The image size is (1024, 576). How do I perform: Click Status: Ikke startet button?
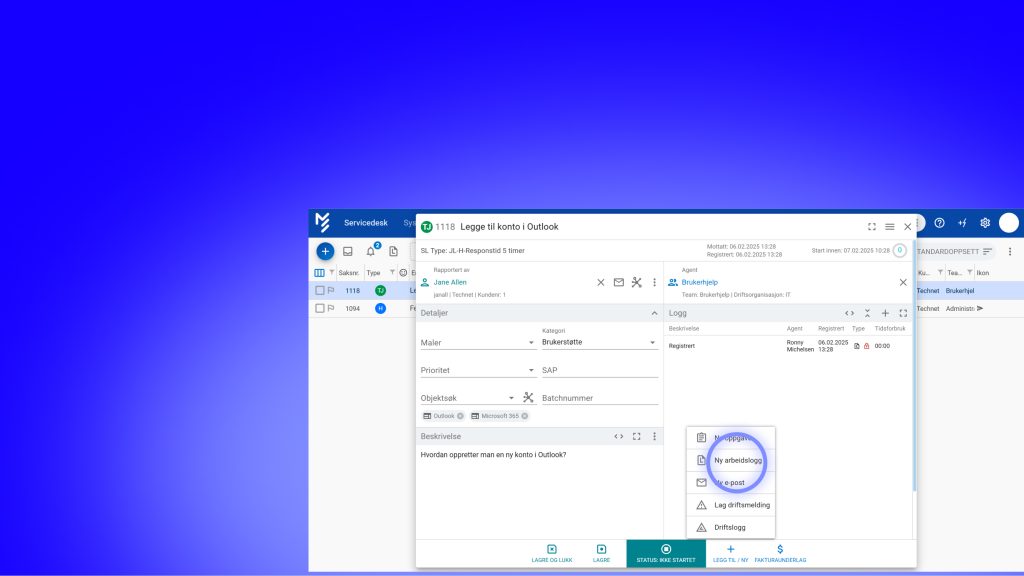tap(666, 554)
